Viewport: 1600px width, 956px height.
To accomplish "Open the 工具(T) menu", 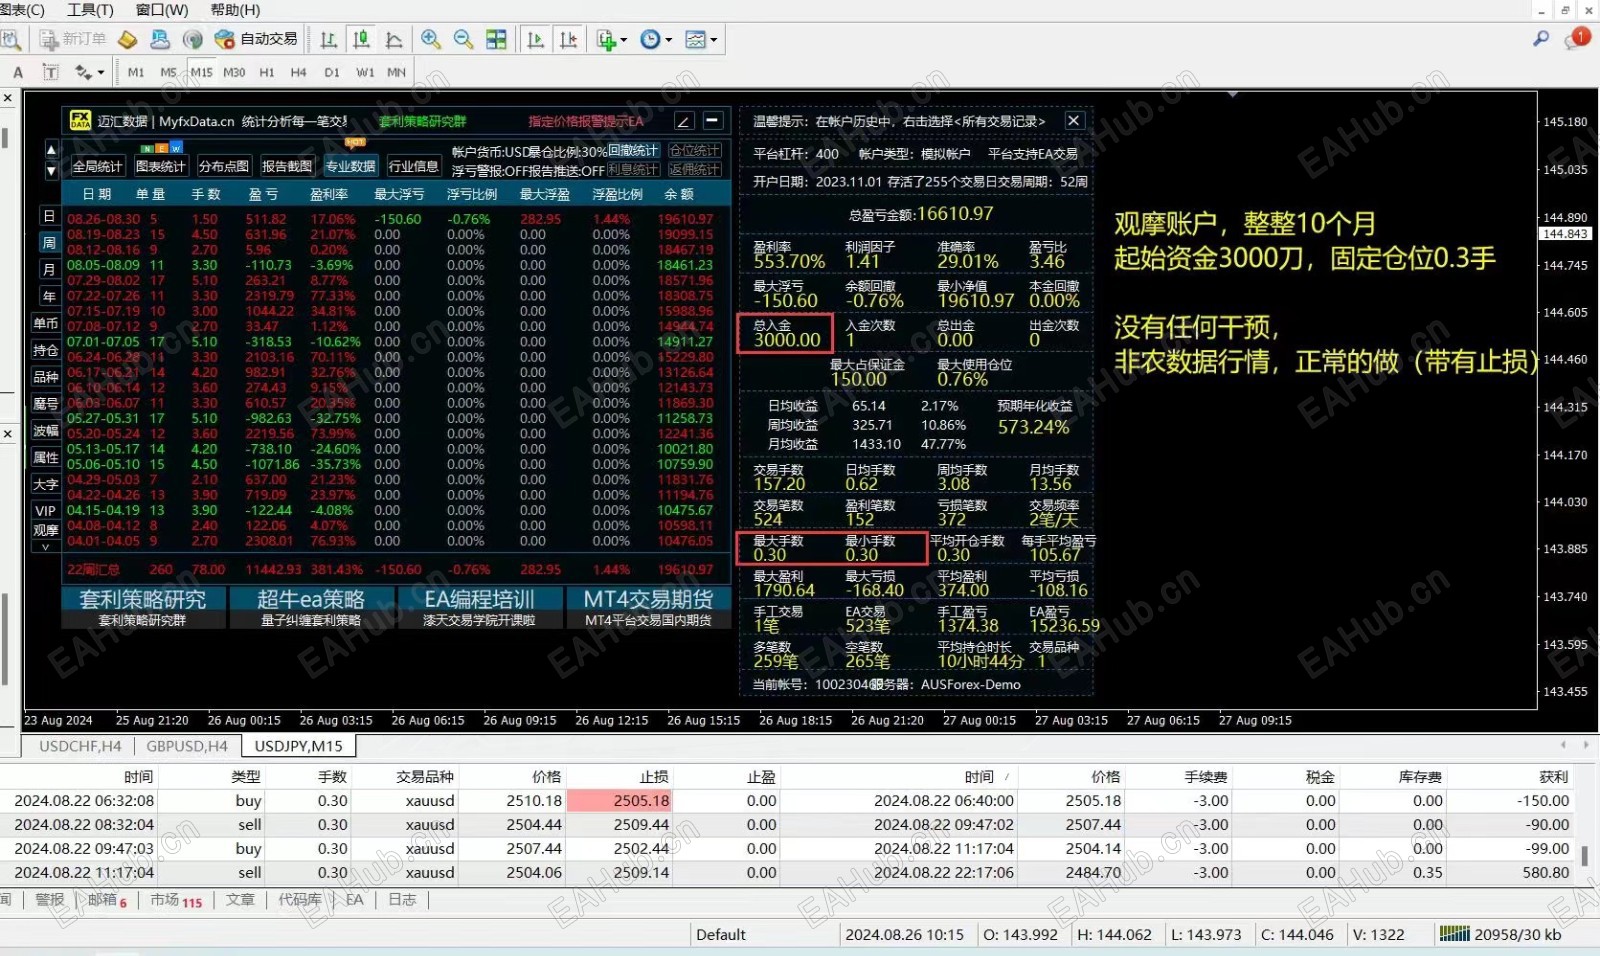I will (90, 9).
